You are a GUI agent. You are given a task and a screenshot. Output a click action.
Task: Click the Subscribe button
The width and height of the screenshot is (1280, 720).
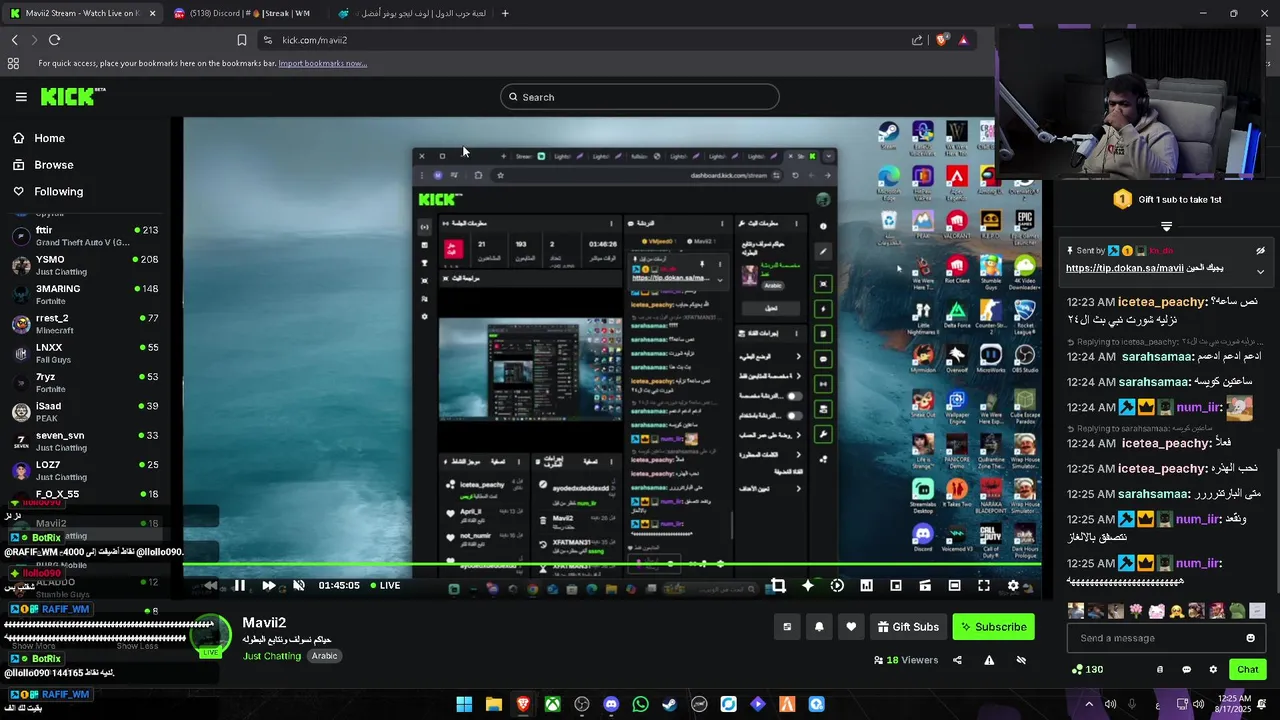[993, 627]
